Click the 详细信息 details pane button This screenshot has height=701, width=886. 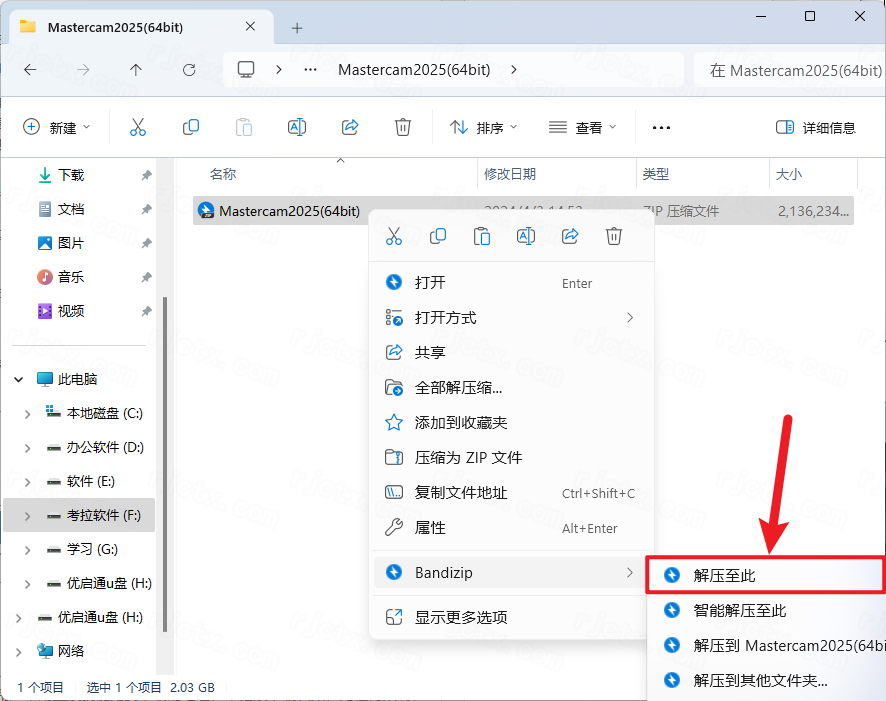tap(815, 128)
